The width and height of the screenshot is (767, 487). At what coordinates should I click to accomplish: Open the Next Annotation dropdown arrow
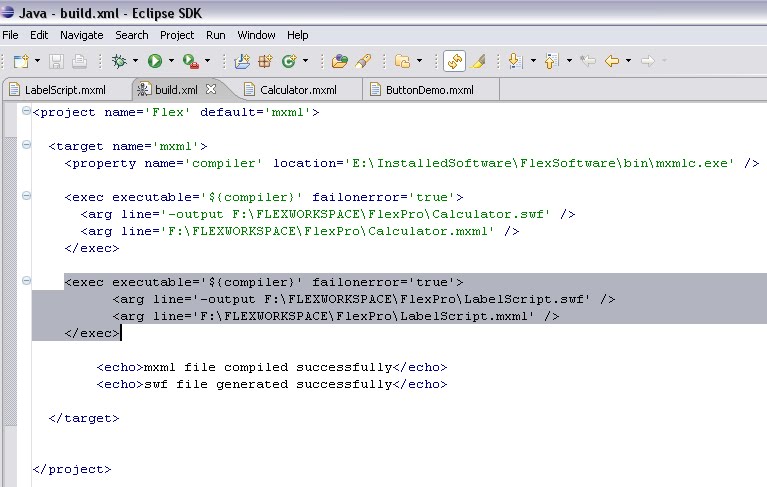pyautogui.click(x=533, y=61)
